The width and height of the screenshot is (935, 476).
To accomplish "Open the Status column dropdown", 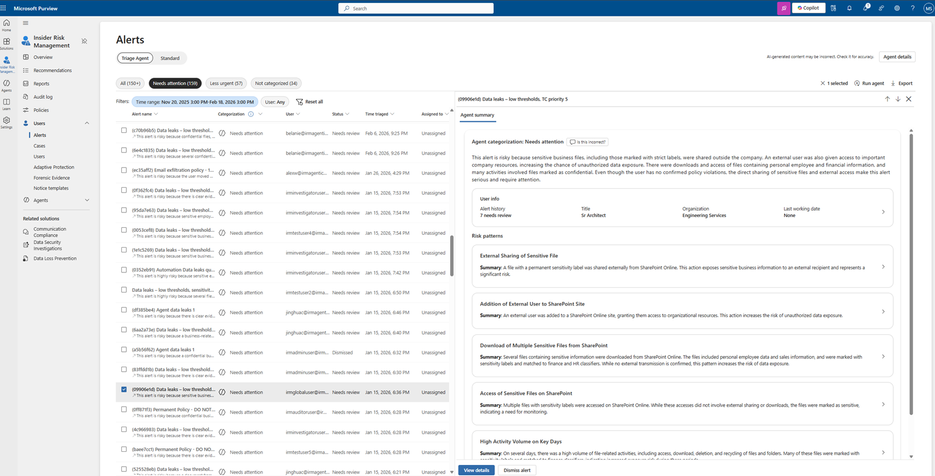I will click(x=347, y=114).
